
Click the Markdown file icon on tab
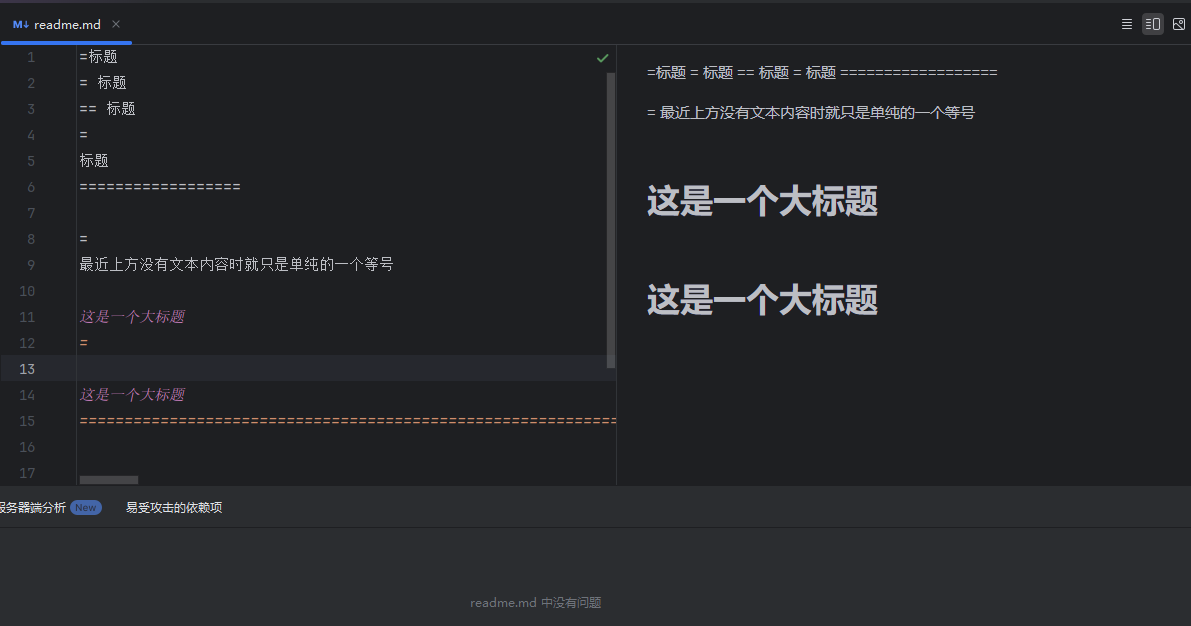point(20,24)
